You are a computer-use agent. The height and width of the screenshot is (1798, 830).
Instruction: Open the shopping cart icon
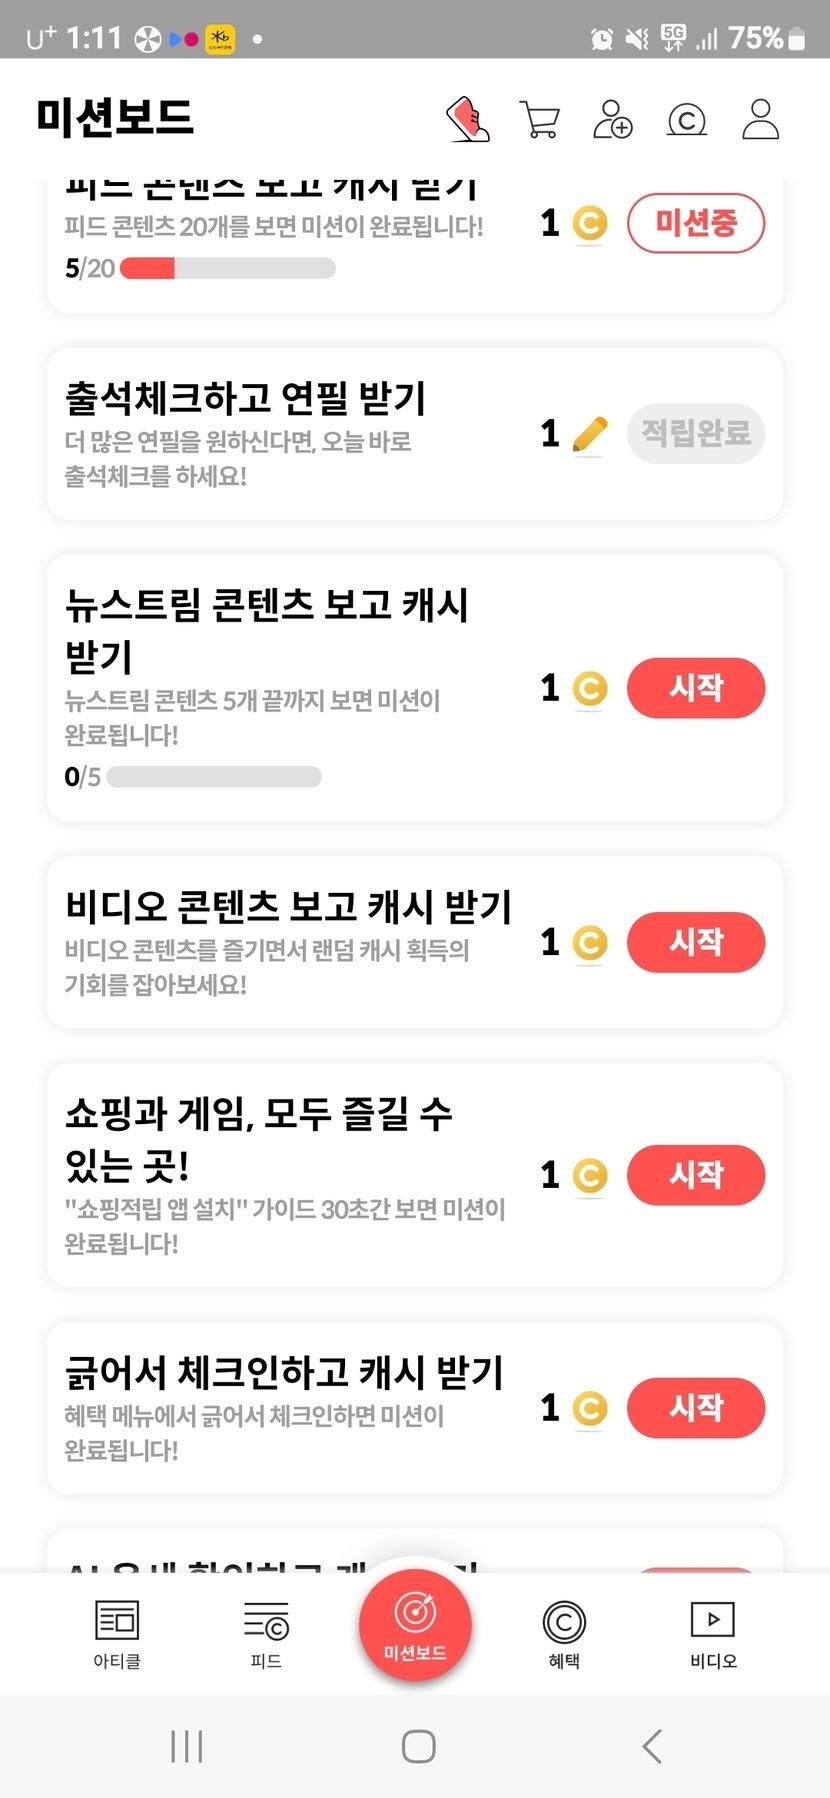click(x=540, y=119)
